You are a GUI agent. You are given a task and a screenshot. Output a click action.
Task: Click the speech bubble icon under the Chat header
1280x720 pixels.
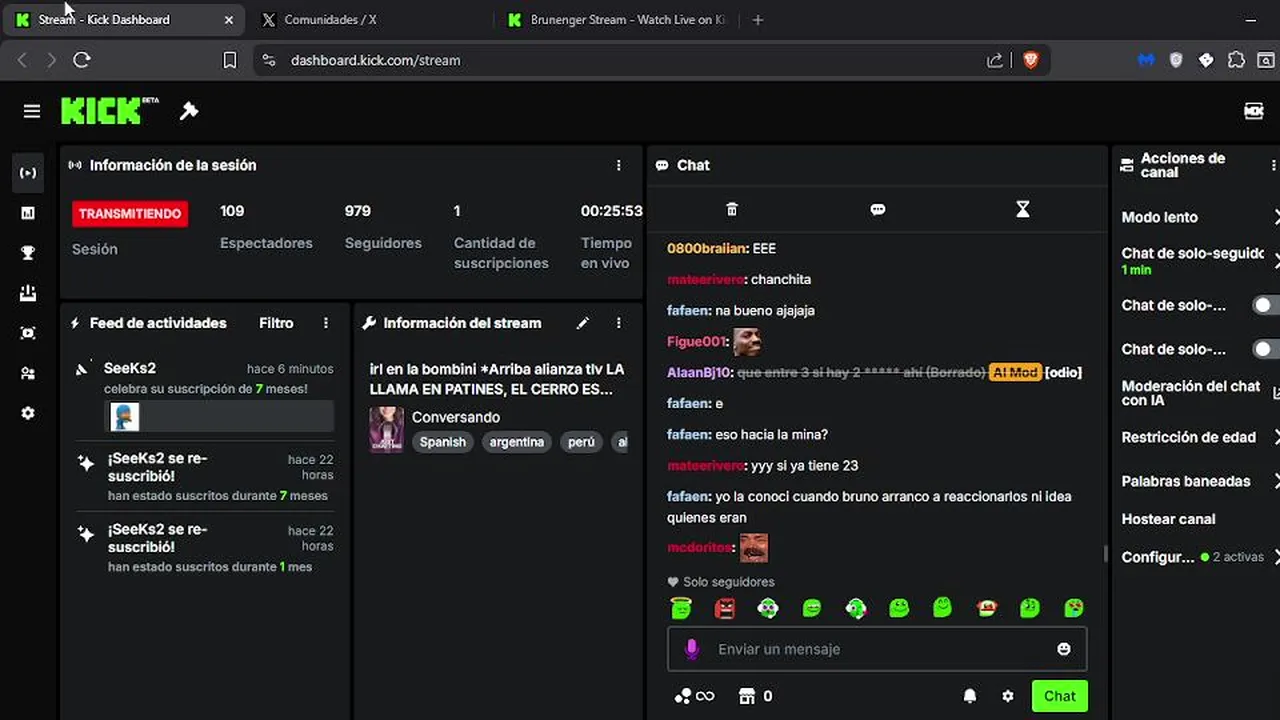pos(878,209)
